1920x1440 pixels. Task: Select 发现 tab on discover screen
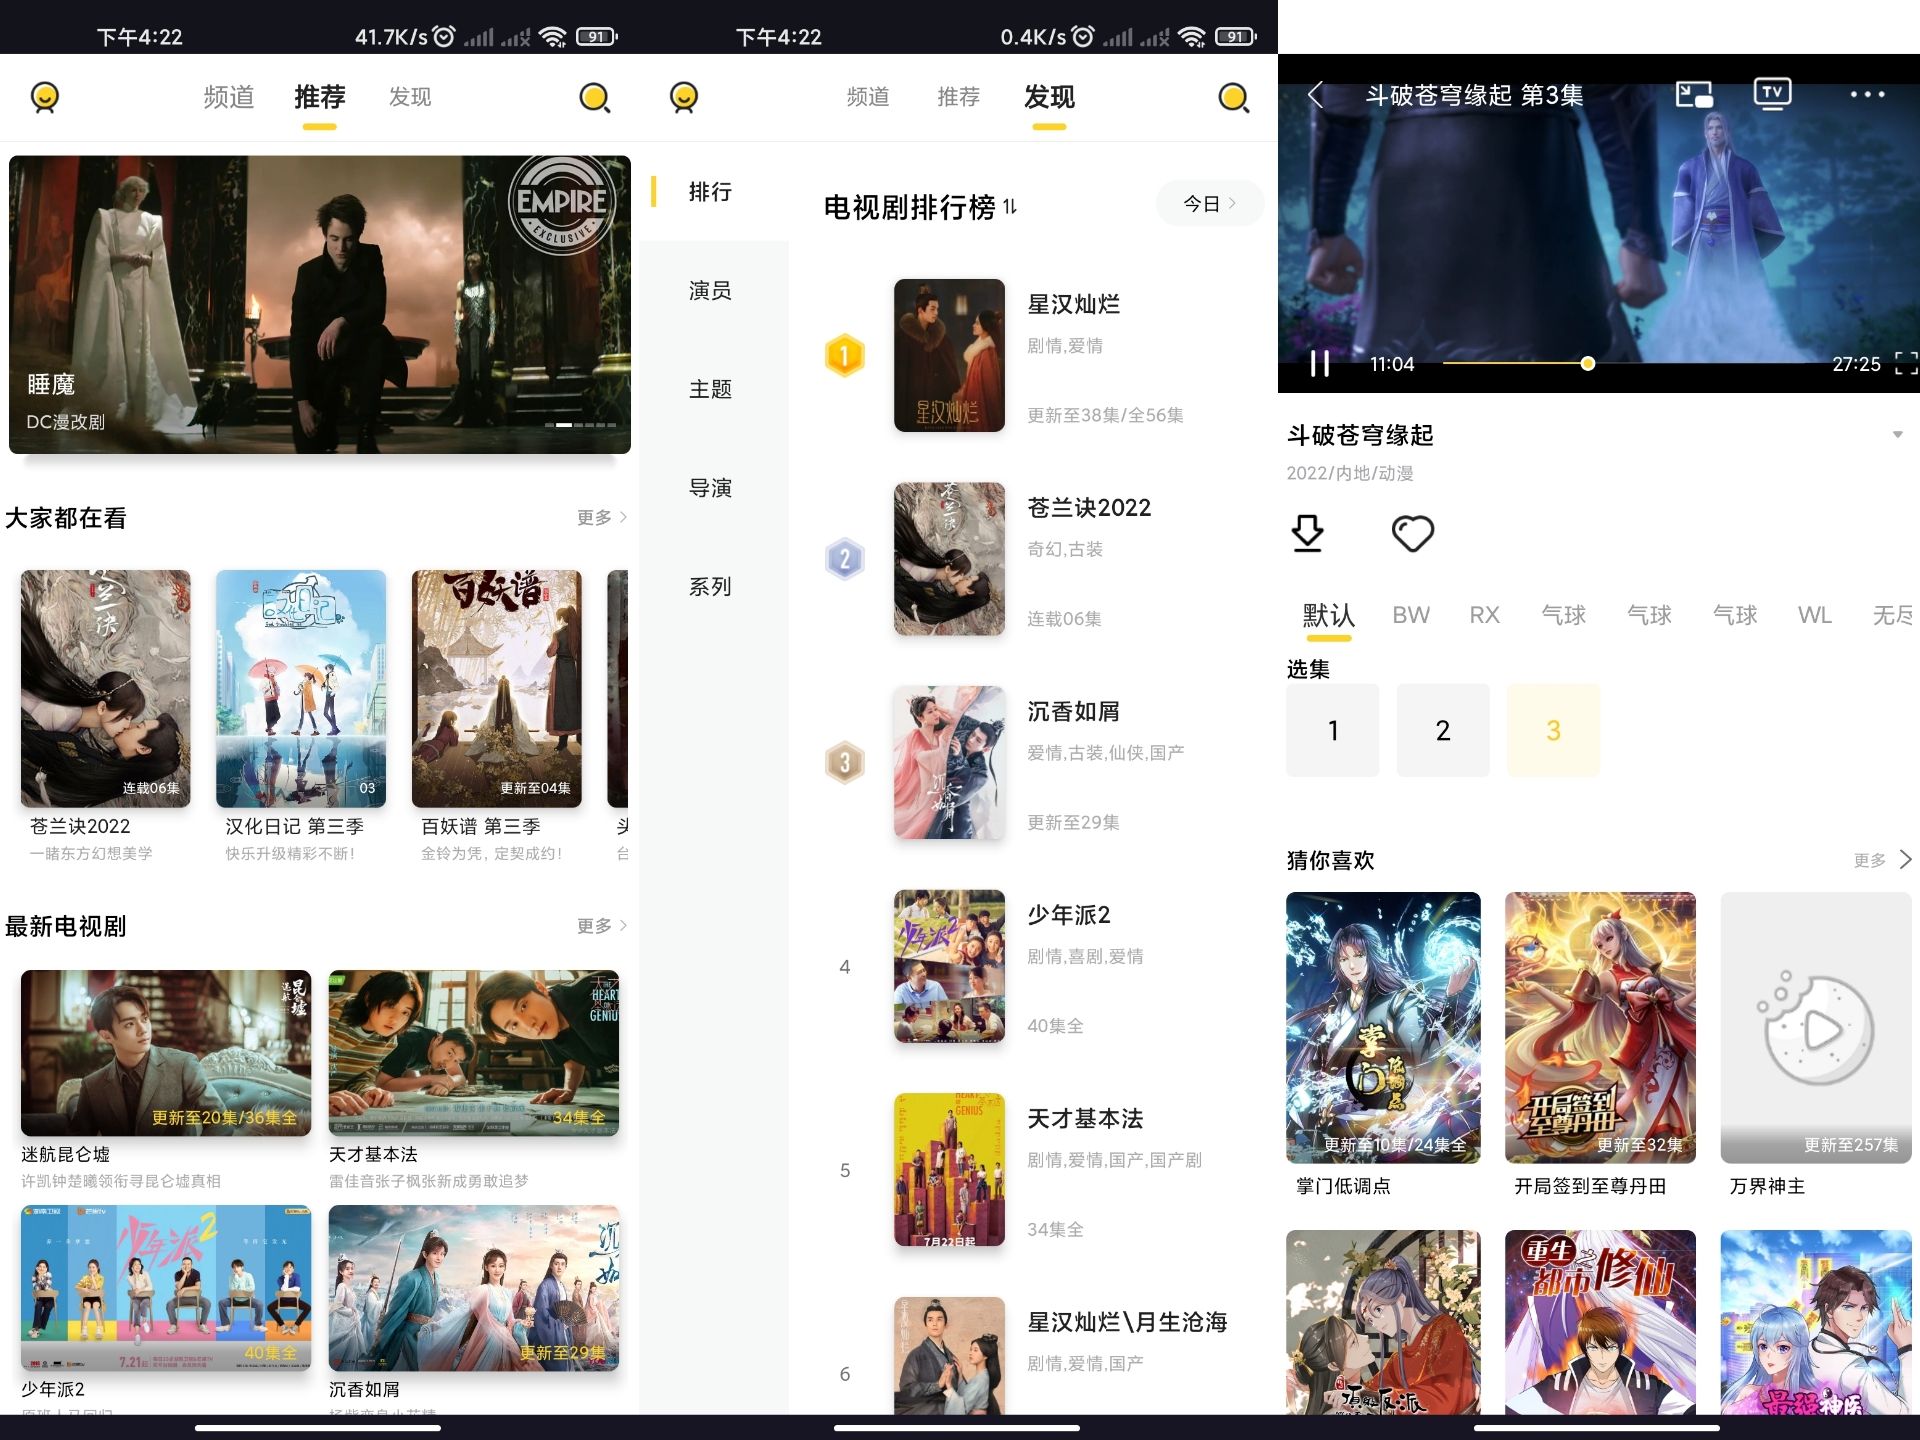(x=1049, y=97)
